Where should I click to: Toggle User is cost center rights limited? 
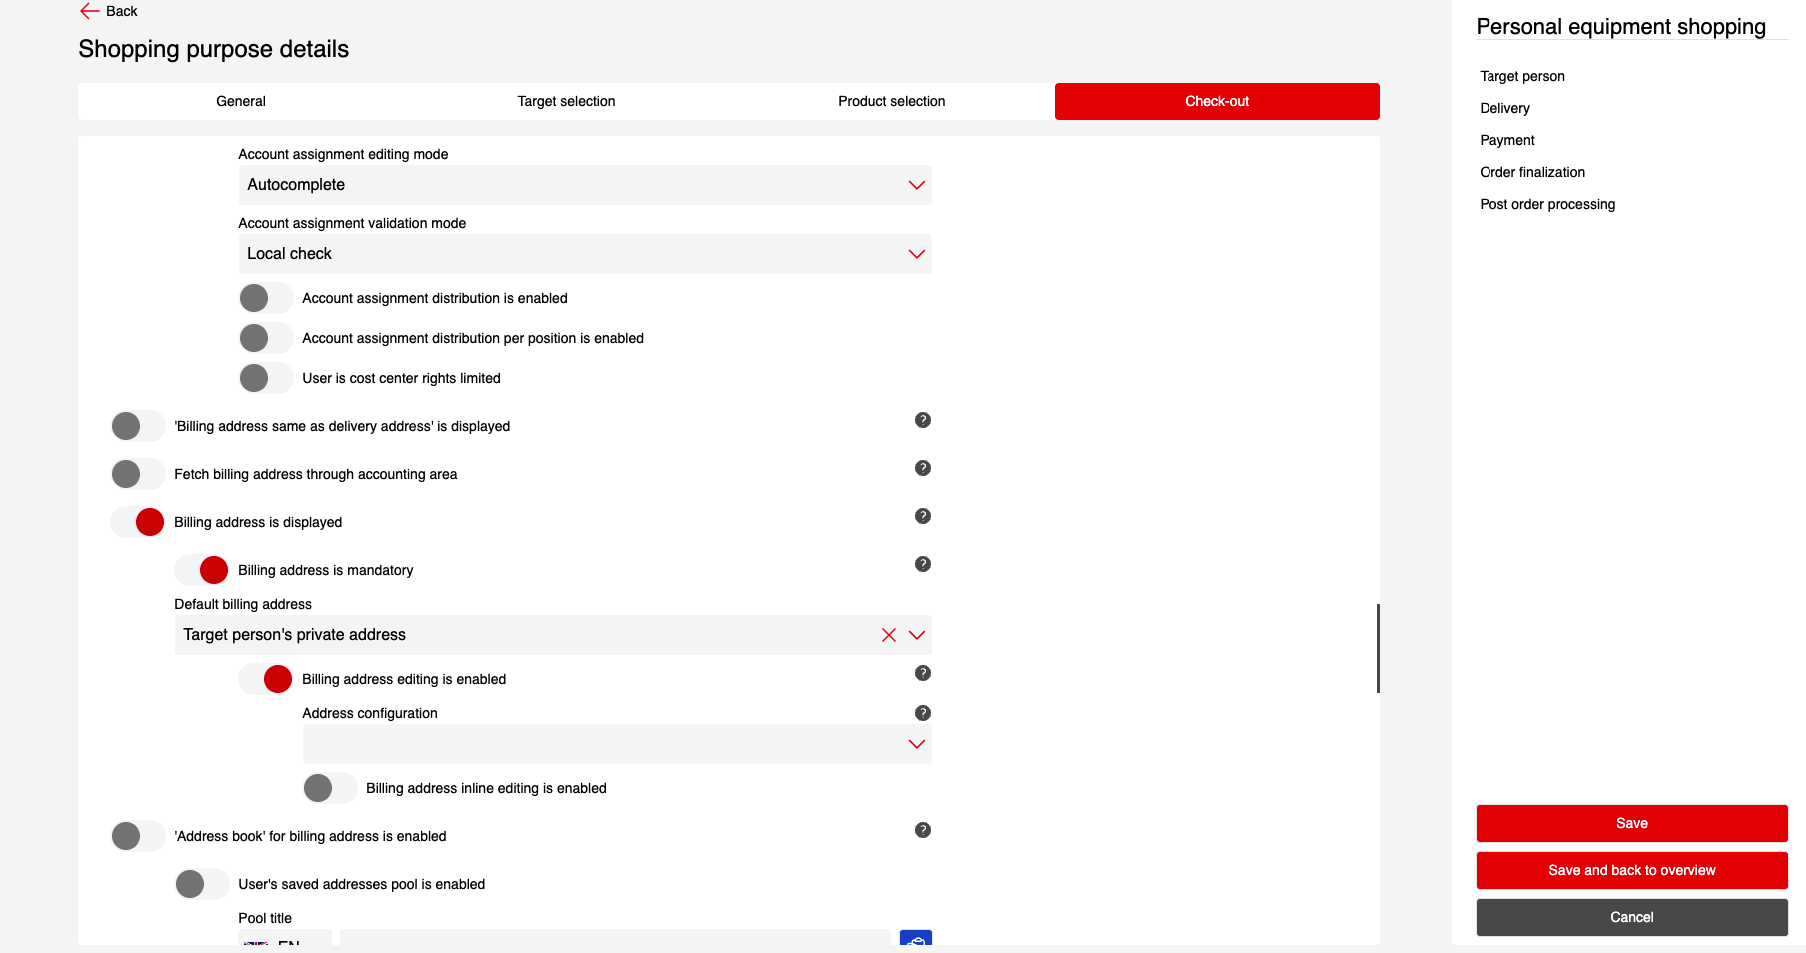pos(265,378)
